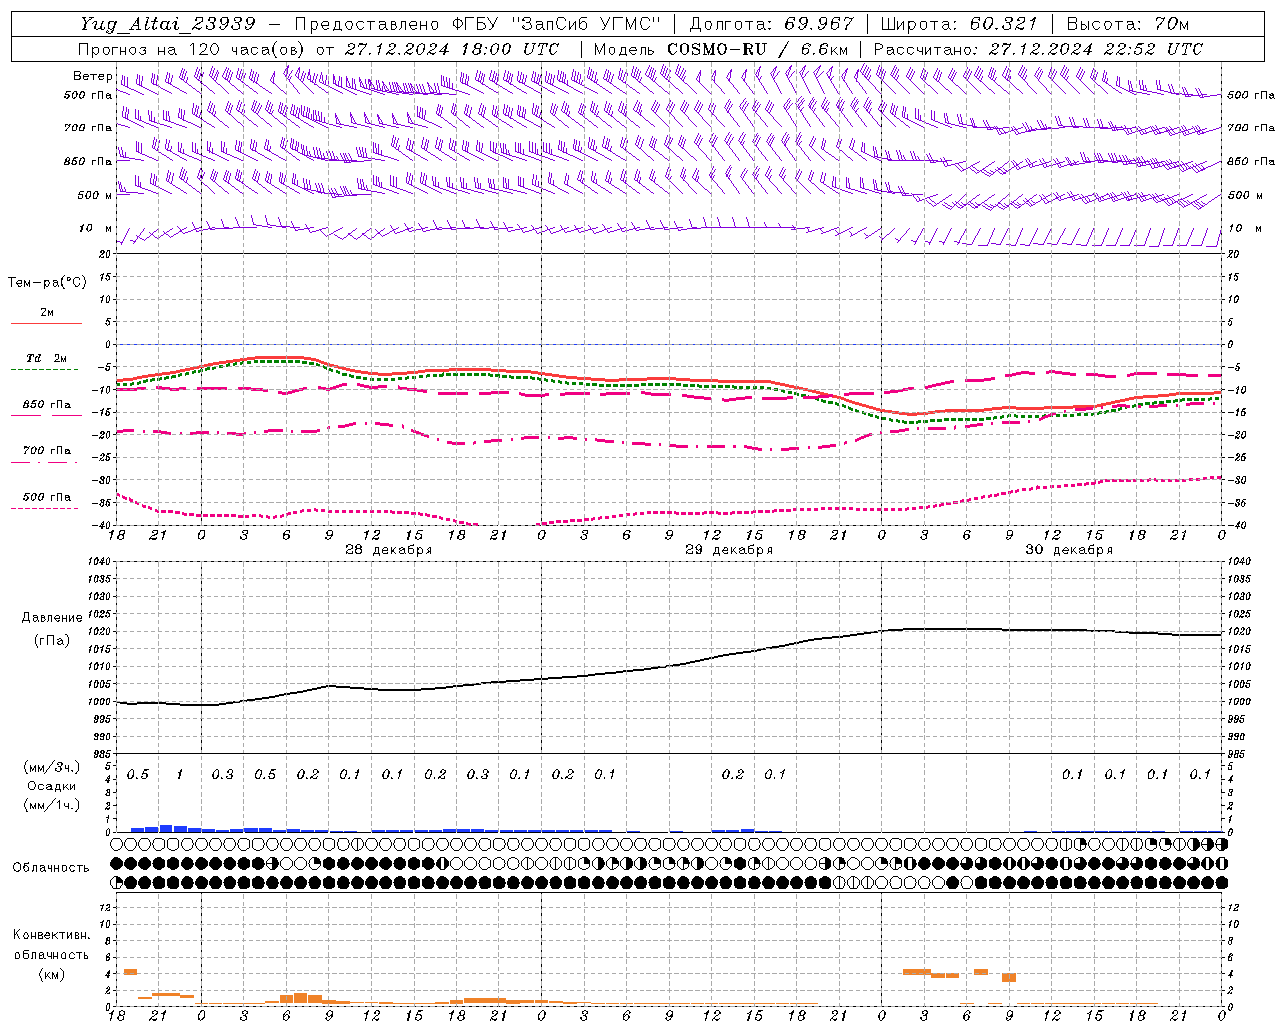Select the forecast start 27.12.2024 18:00 UTC
Image resolution: width=1280 pixels, height=1024 pixels.
coord(452,49)
